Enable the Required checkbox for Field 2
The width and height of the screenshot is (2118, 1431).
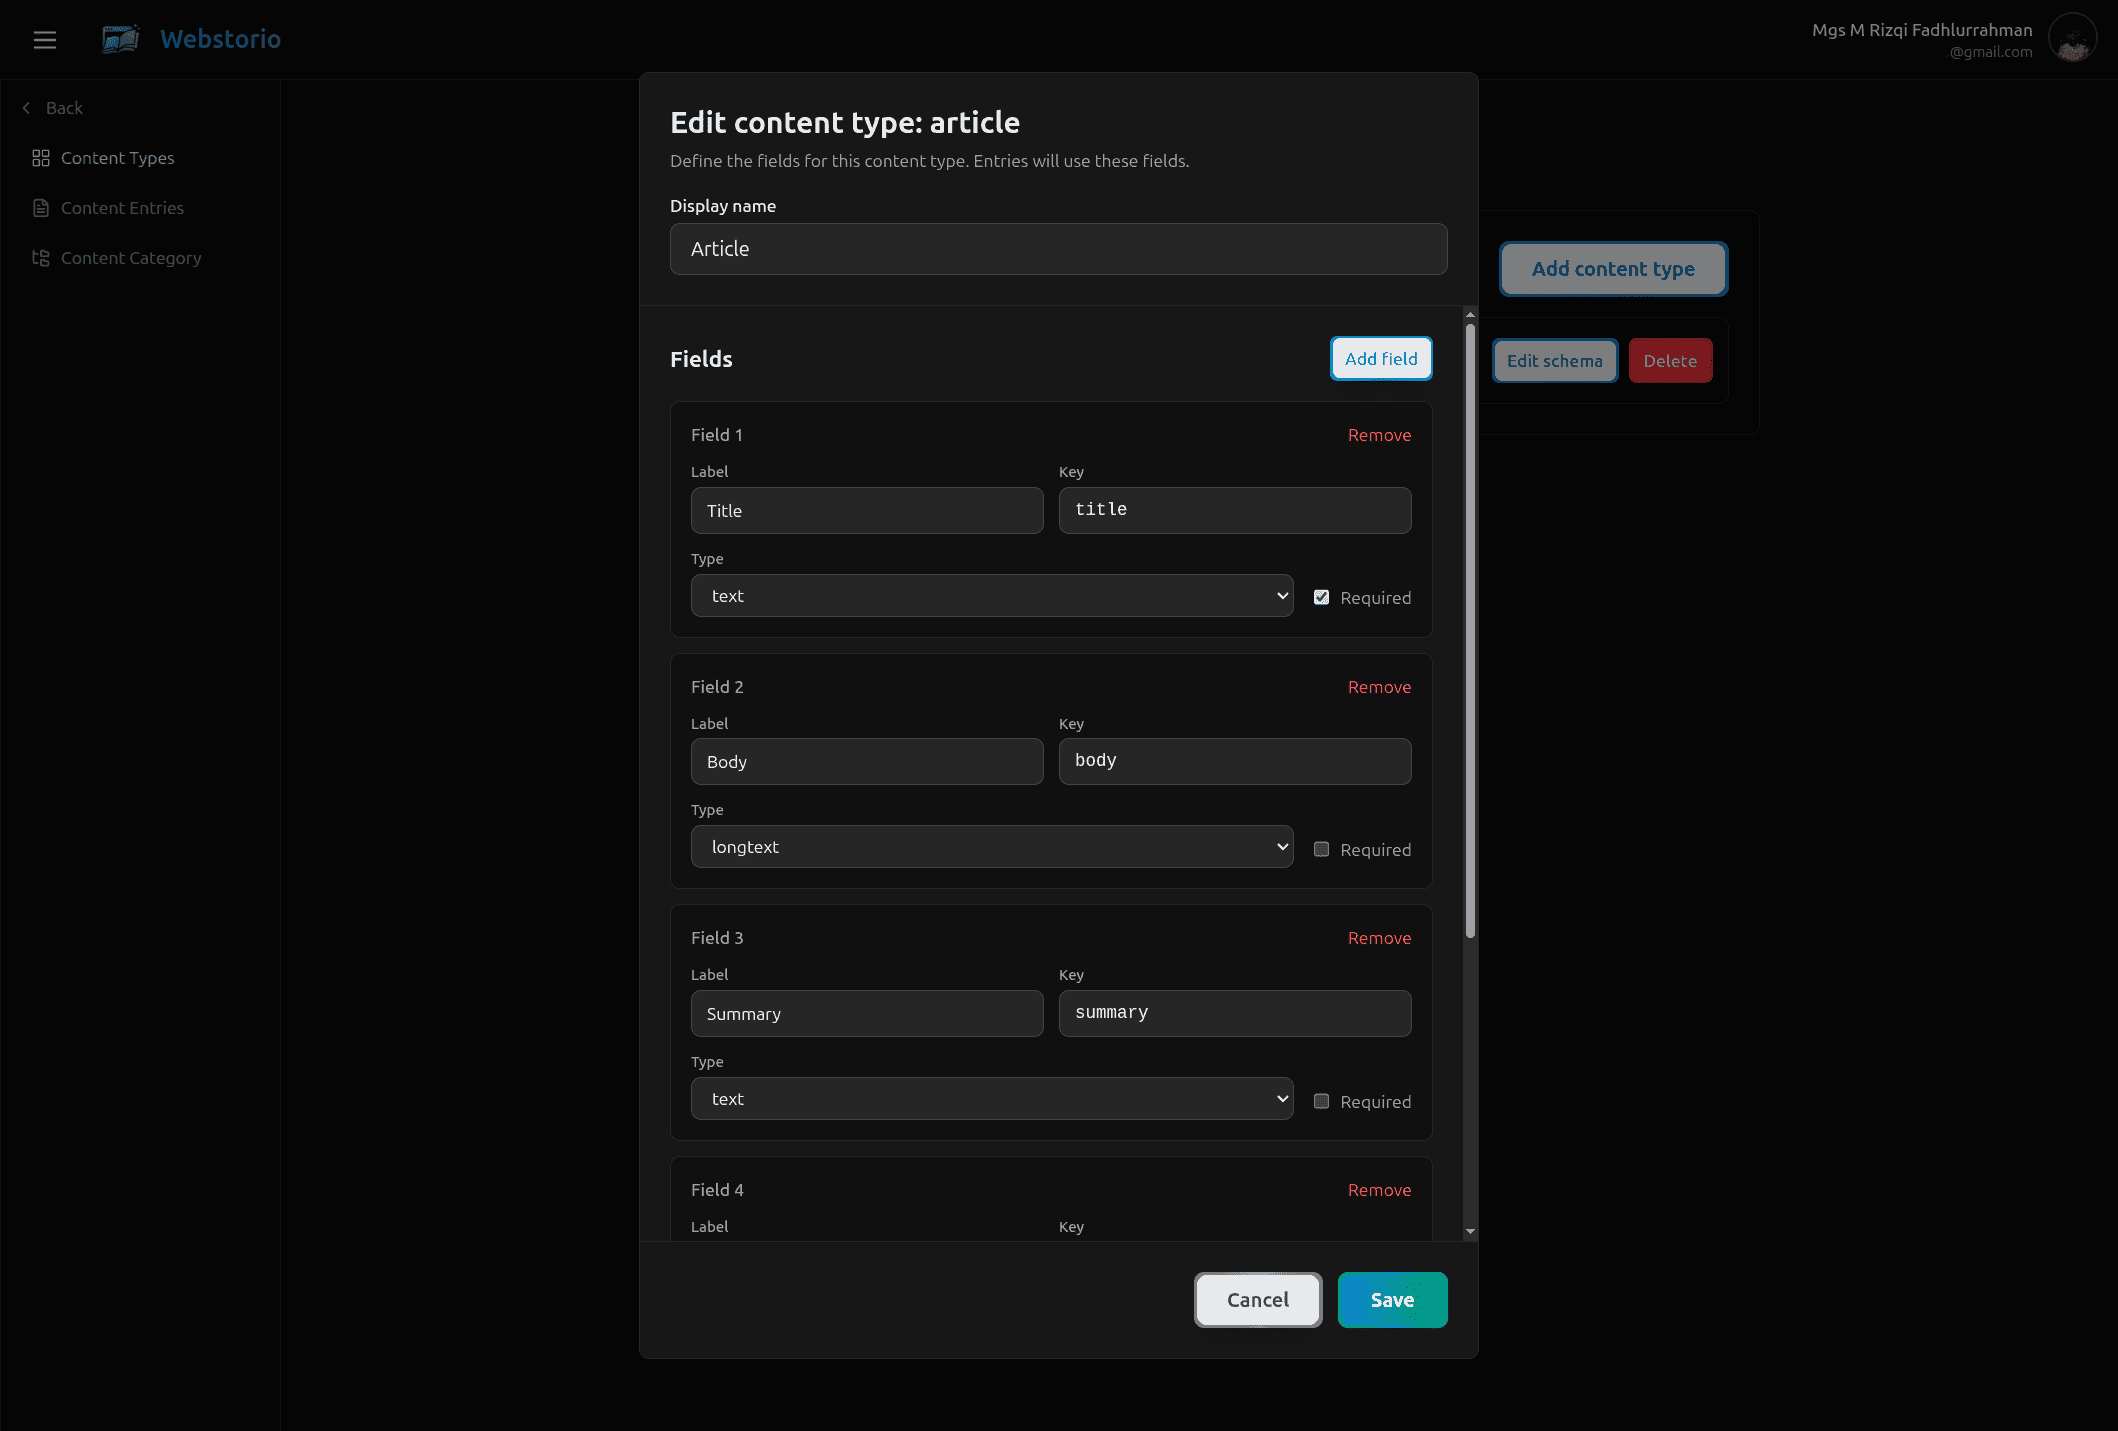(1321, 849)
